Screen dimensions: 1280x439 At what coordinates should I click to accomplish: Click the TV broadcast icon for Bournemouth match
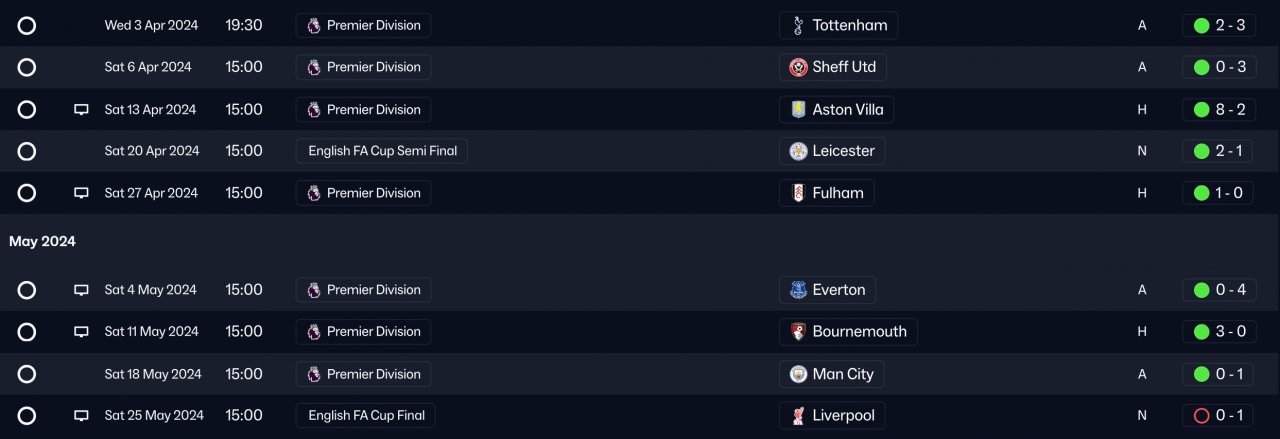pos(82,332)
